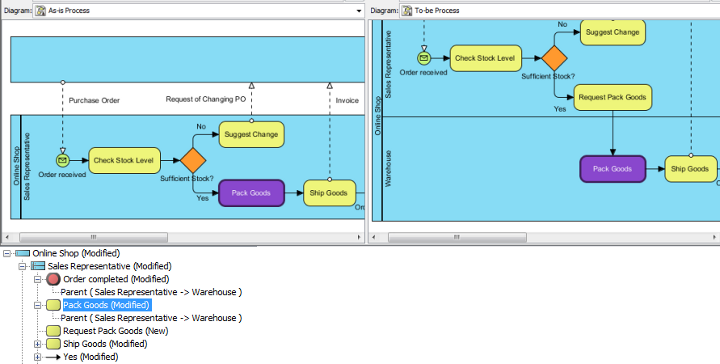Collapse the Online Shop (Modified) tree node
The height and width of the screenshot is (364, 720).
(7, 253)
